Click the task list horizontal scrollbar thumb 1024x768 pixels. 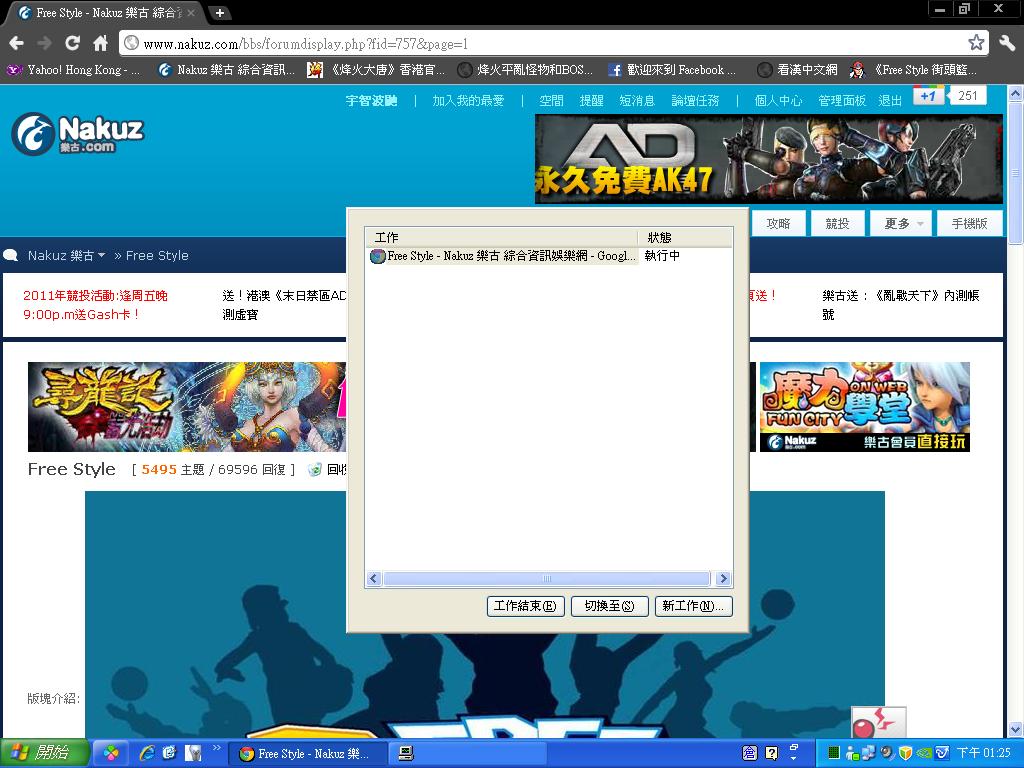(x=547, y=578)
